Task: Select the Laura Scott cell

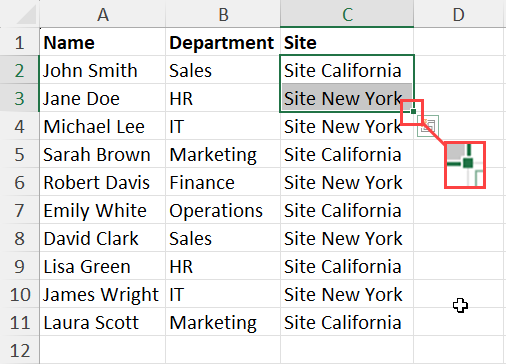Action: (x=103, y=322)
